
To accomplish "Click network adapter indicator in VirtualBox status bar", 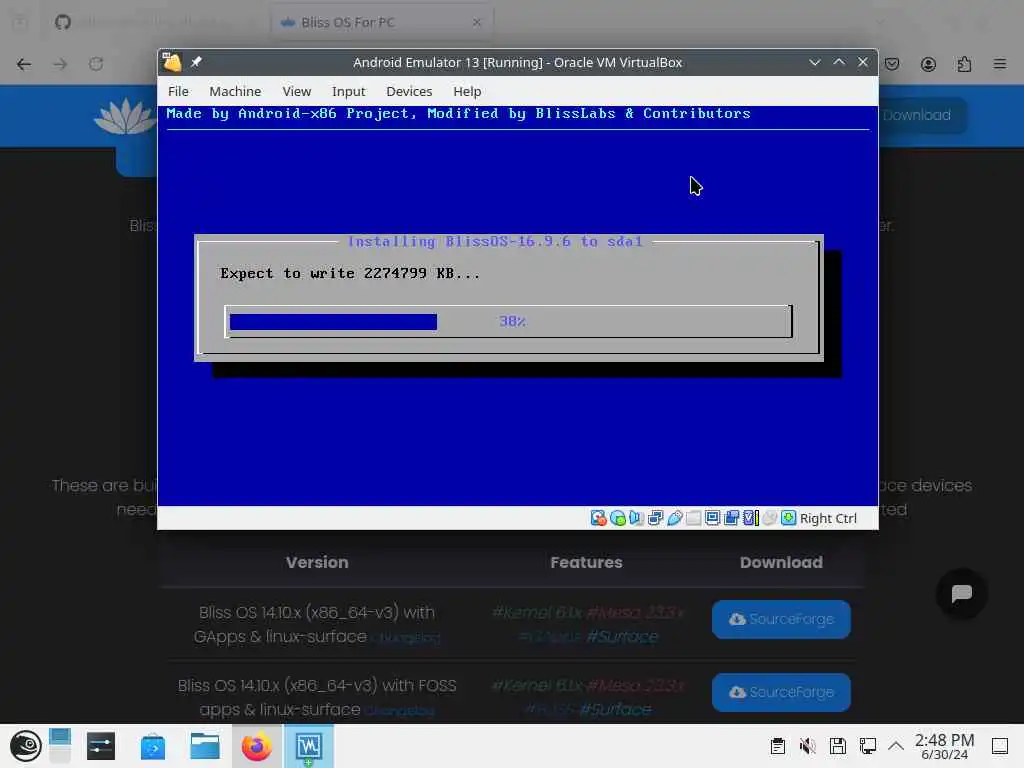I will tap(655, 518).
